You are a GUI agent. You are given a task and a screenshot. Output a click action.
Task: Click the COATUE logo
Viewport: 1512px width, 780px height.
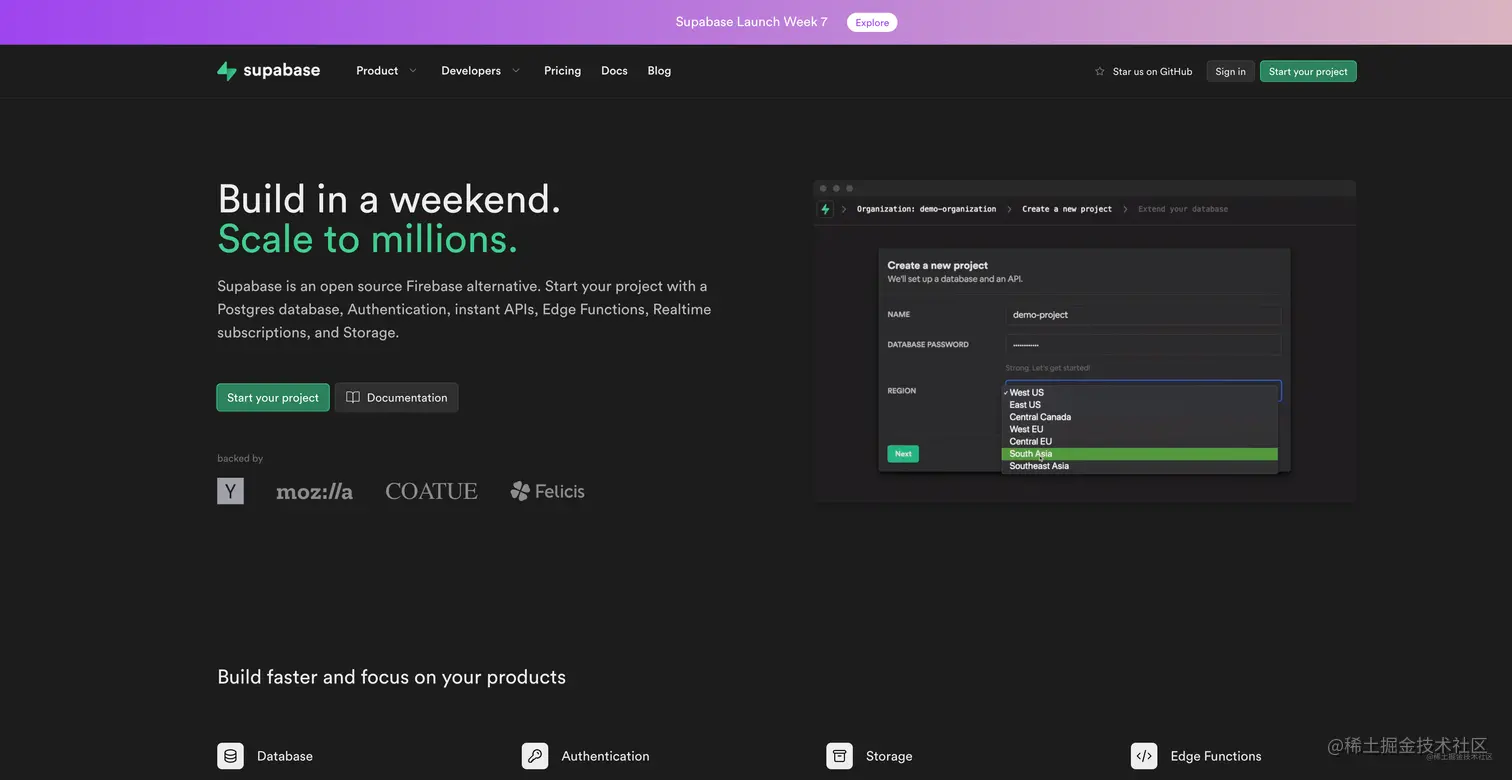(431, 491)
